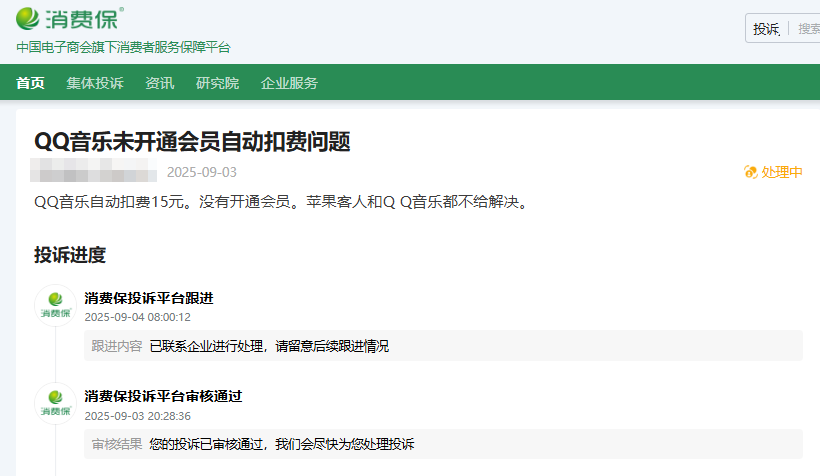Select the 消费保投诉平台审核通过 progress heading

(163, 396)
